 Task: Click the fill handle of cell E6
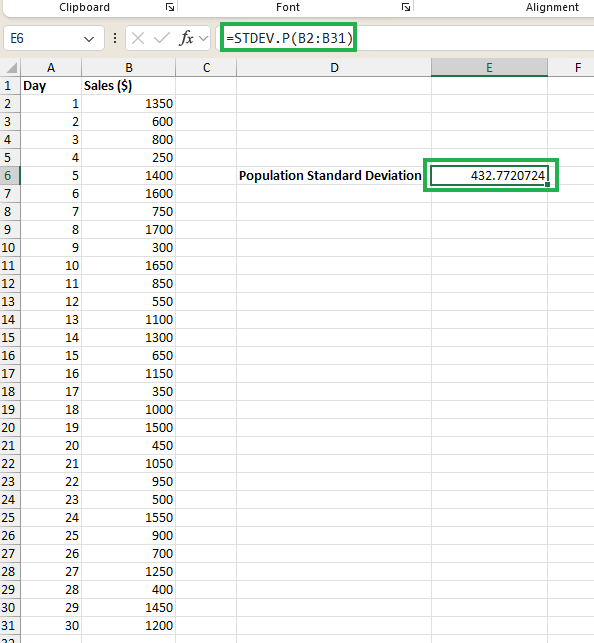pyautogui.click(x=548, y=185)
